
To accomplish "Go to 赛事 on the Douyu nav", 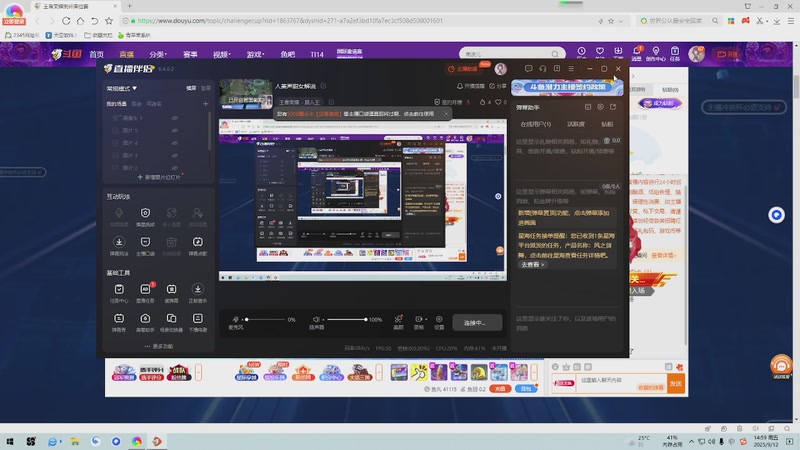I will click(190, 54).
